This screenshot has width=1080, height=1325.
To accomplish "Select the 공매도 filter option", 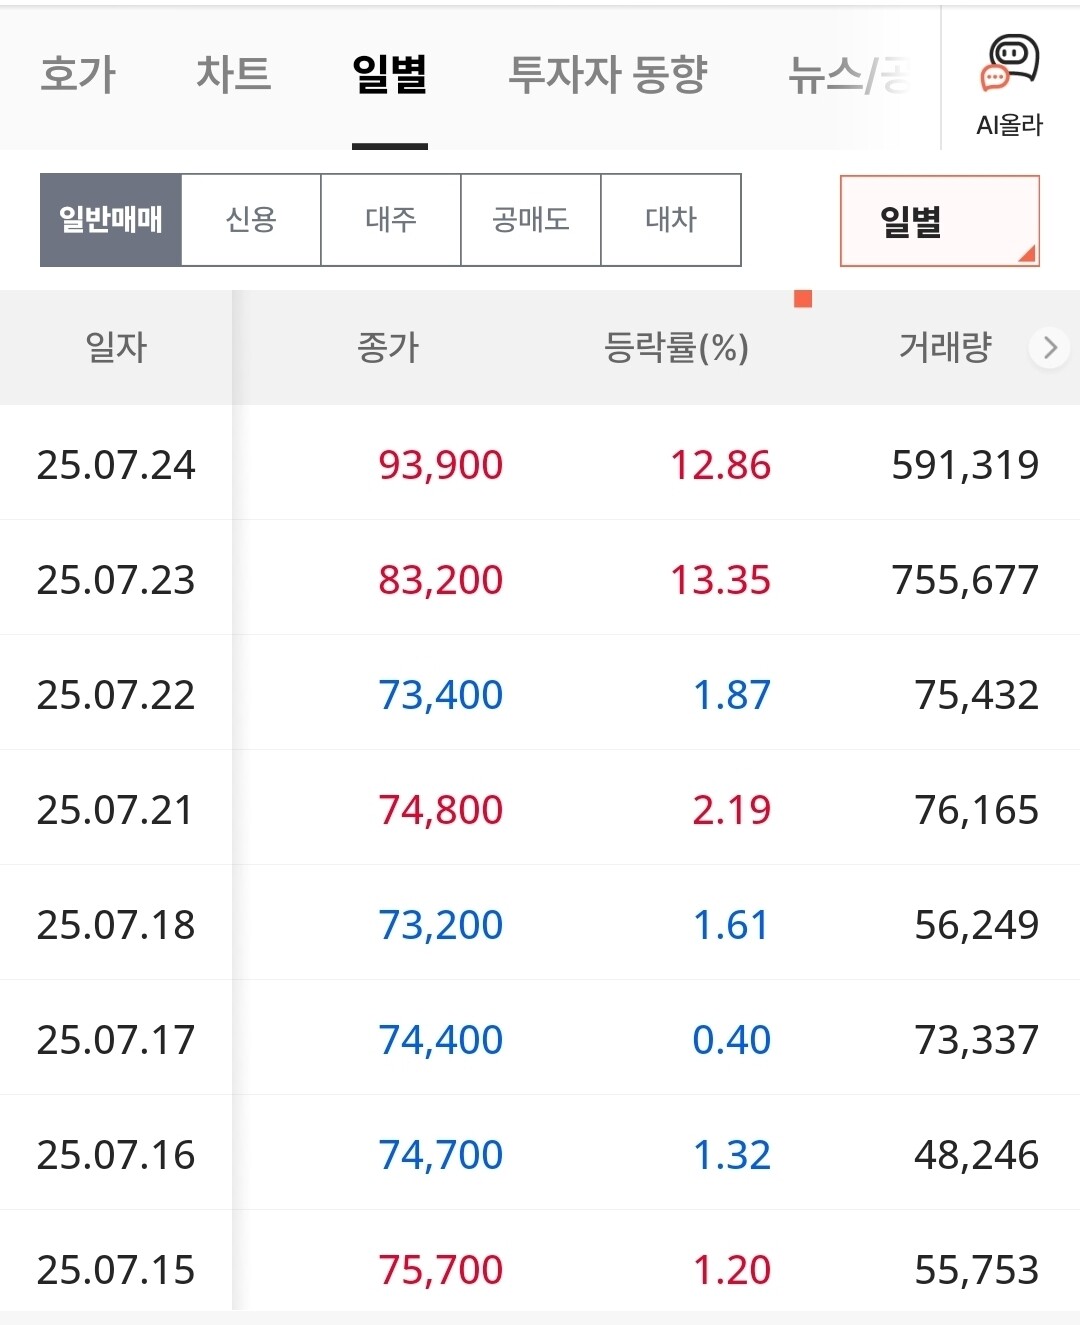I will [531, 220].
